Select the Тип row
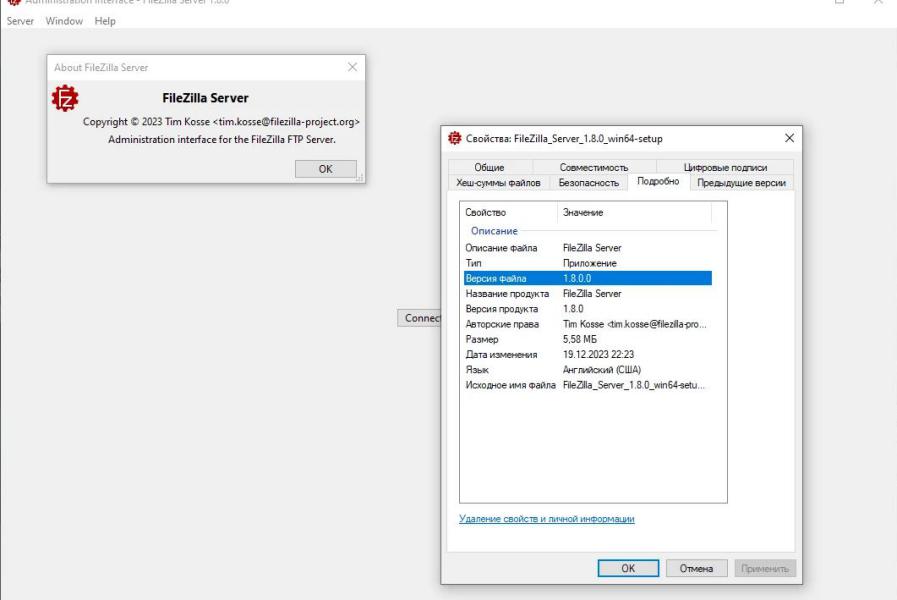The width and height of the screenshot is (897, 600). coord(588,263)
